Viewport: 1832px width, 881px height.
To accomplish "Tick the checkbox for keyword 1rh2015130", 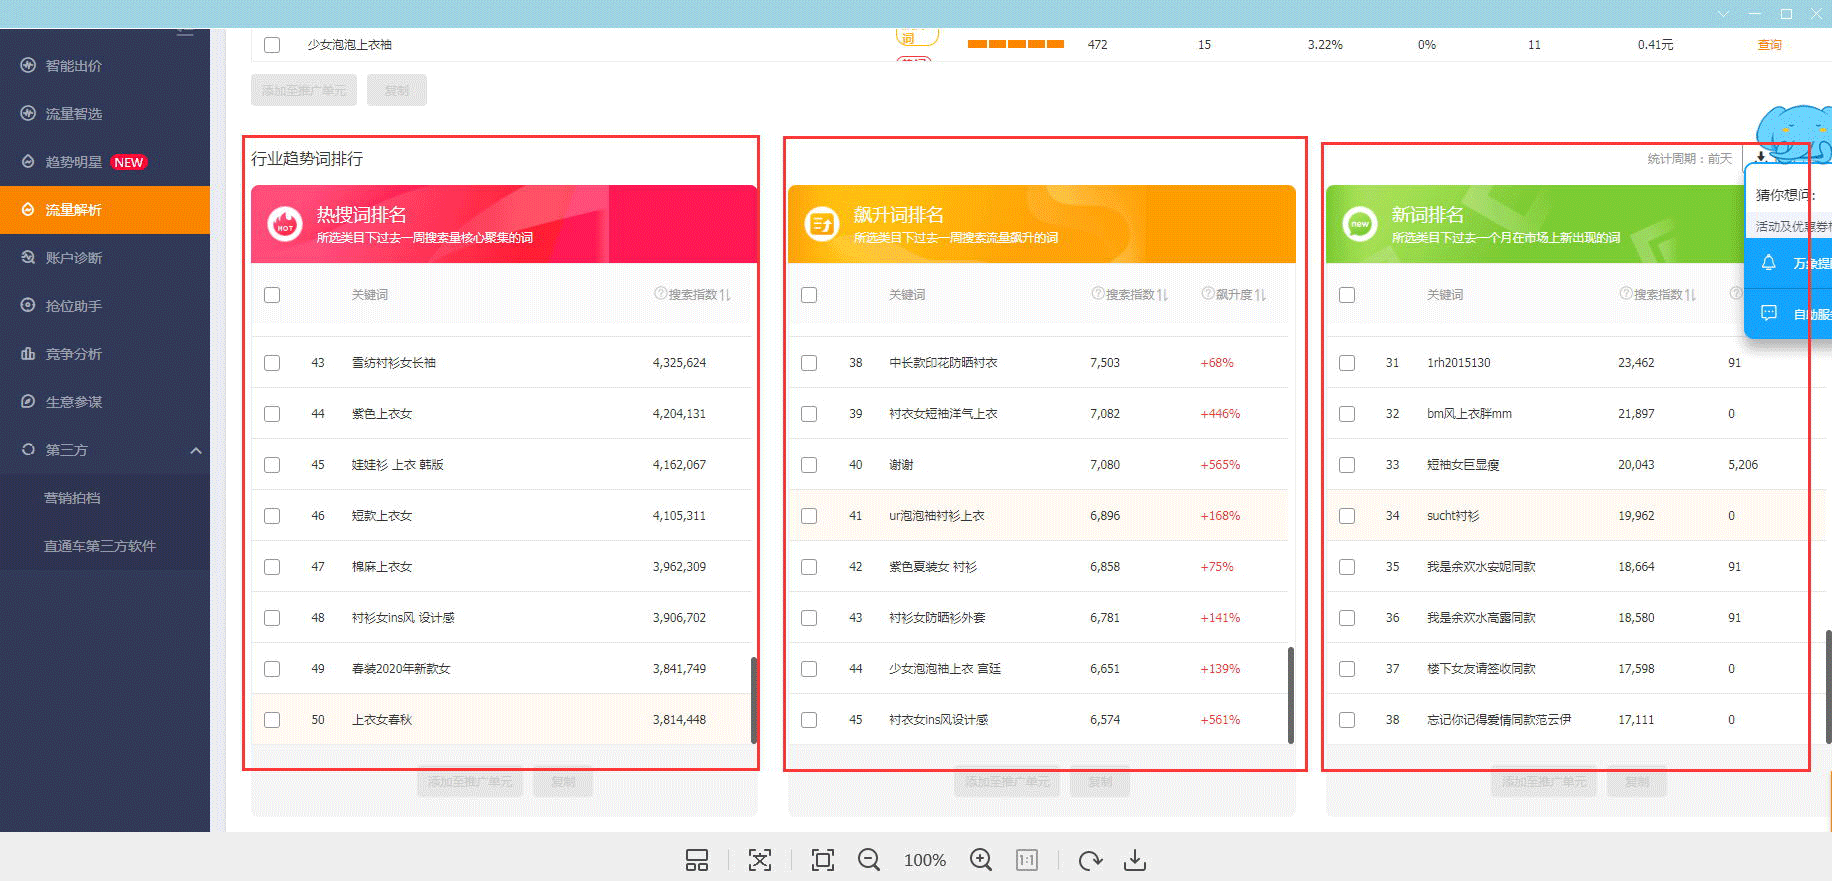I will pos(1347,363).
